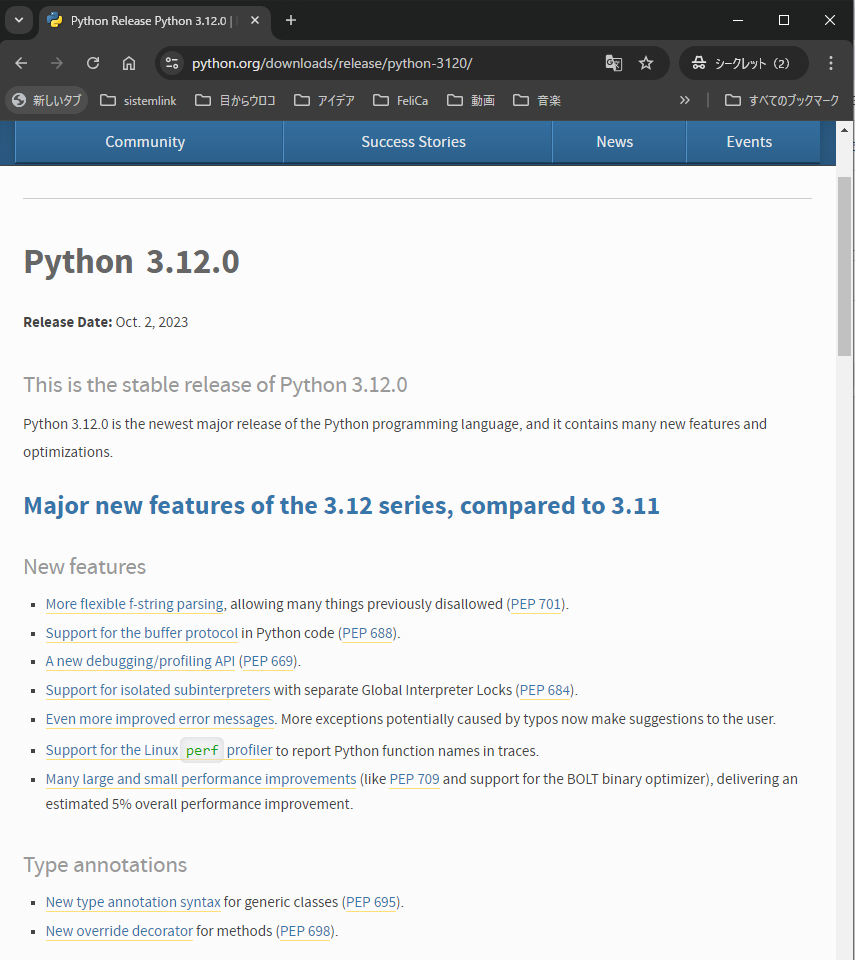The width and height of the screenshot is (855, 960).
Task: Click the New features subheading
Action: tap(85, 567)
